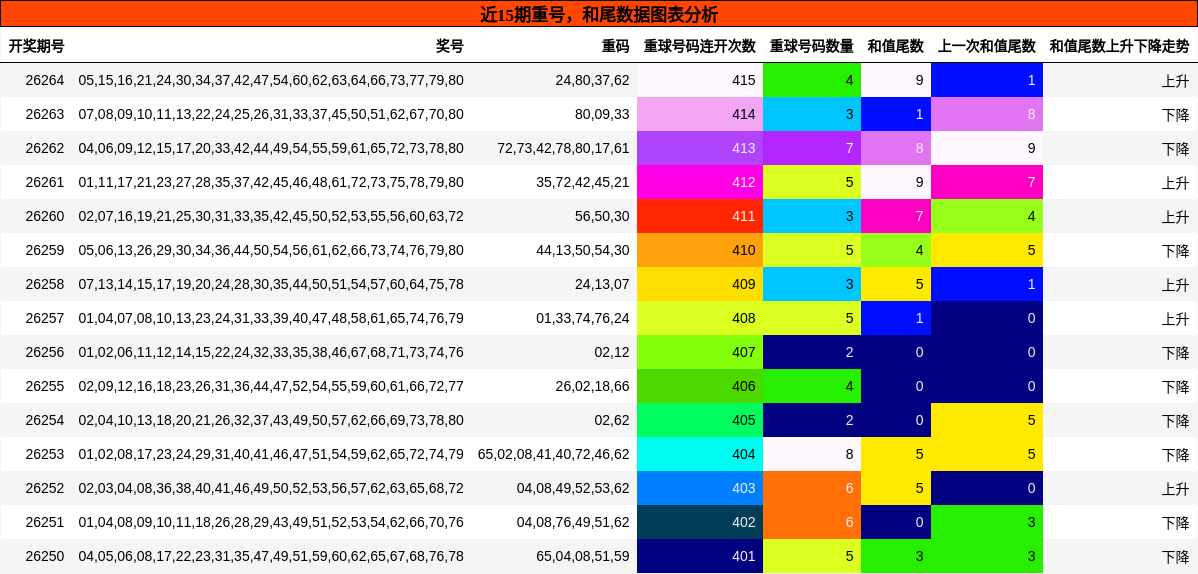The height and width of the screenshot is (574, 1198).
Task: Select issue number 26260
Action: (45, 216)
